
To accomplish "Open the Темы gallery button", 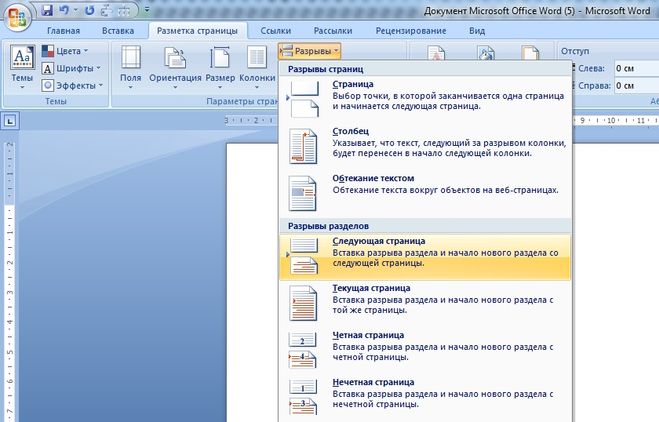I will [x=22, y=67].
